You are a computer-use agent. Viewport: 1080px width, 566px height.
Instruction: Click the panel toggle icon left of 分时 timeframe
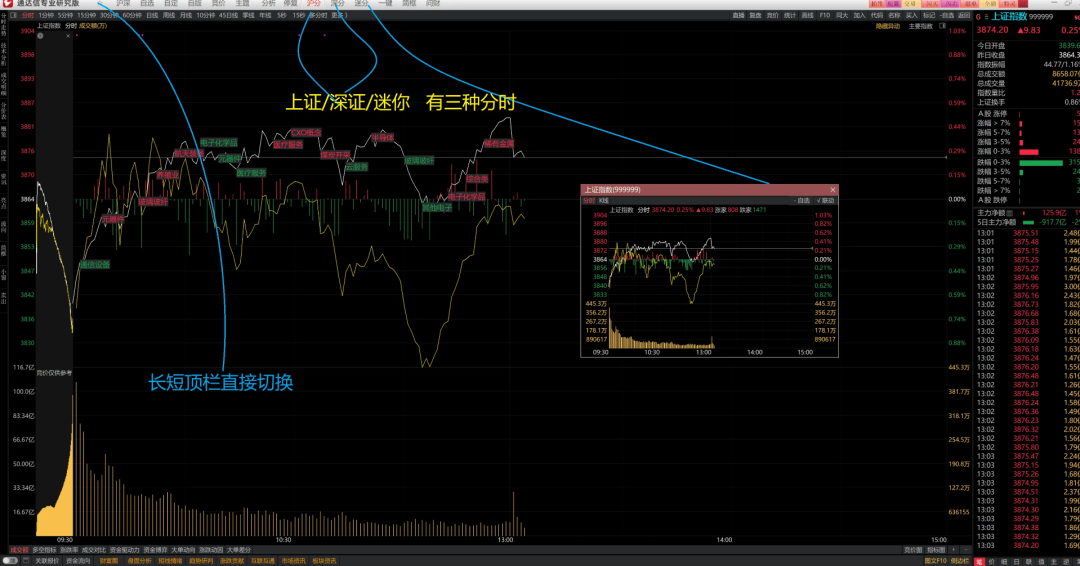click(x=13, y=15)
